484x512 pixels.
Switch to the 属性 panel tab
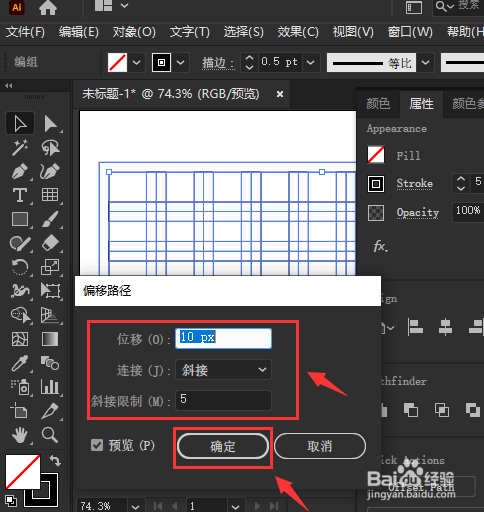click(422, 104)
